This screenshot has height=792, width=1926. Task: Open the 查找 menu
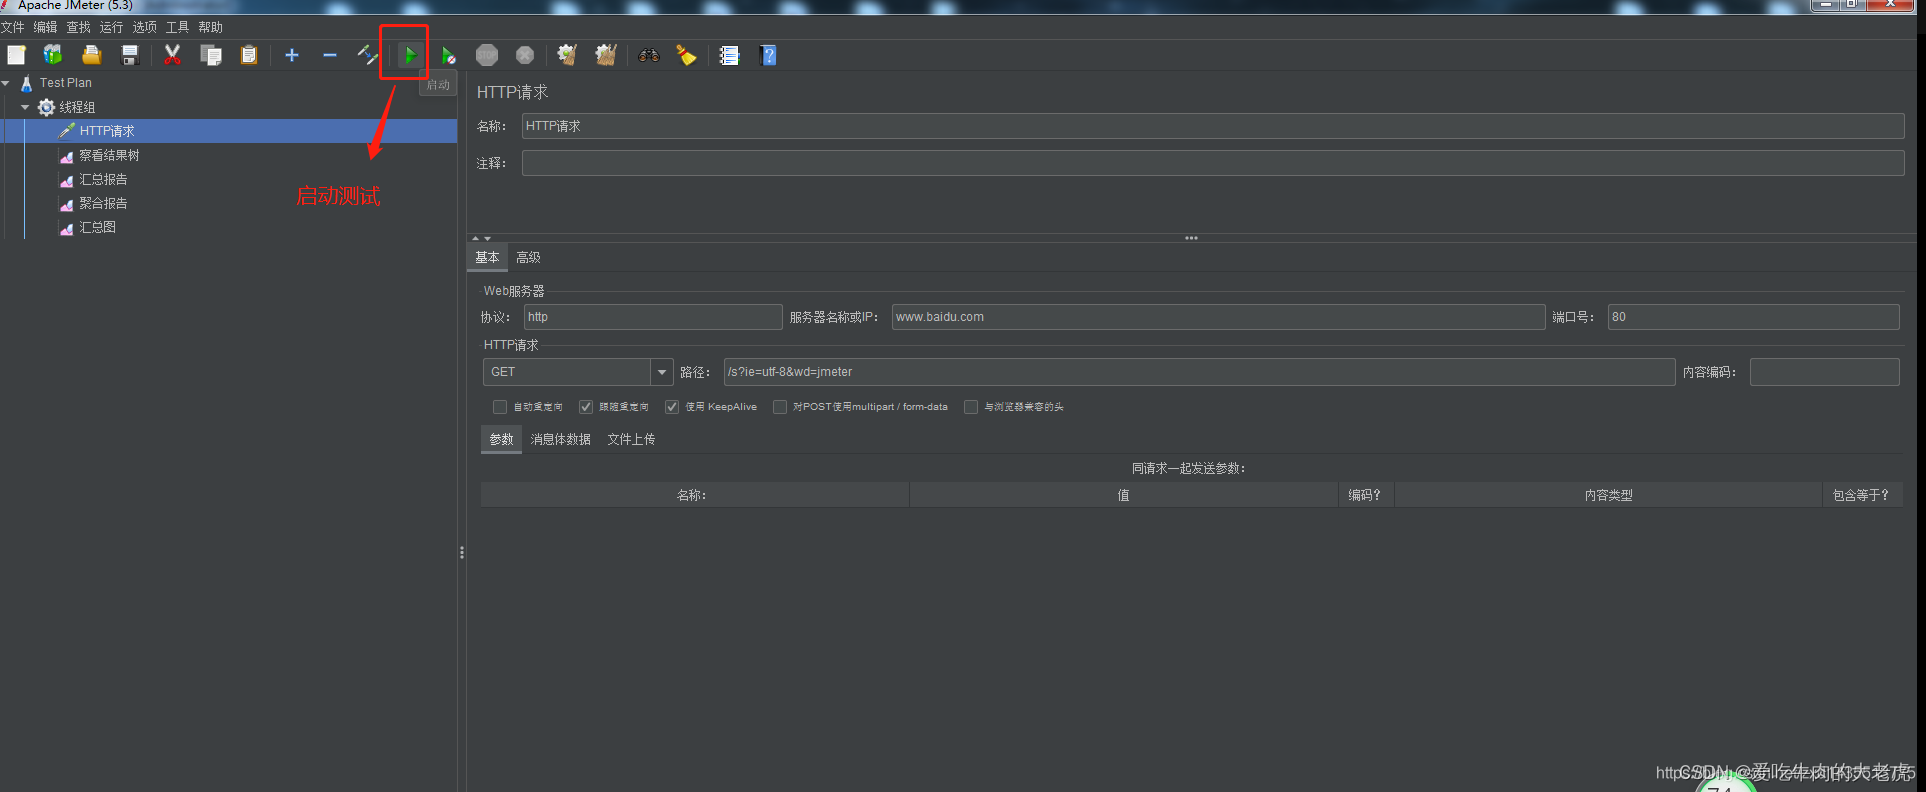[78, 27]
